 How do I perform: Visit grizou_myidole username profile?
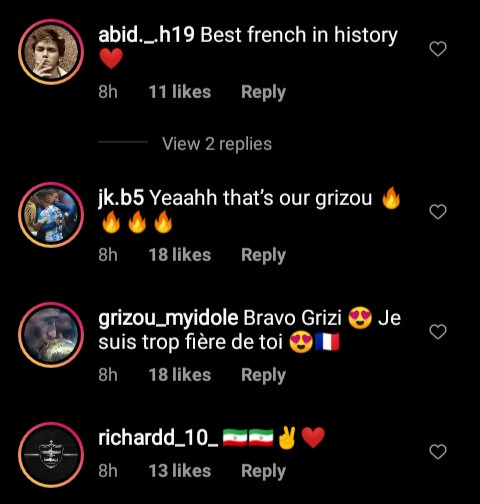click(168, 318)
